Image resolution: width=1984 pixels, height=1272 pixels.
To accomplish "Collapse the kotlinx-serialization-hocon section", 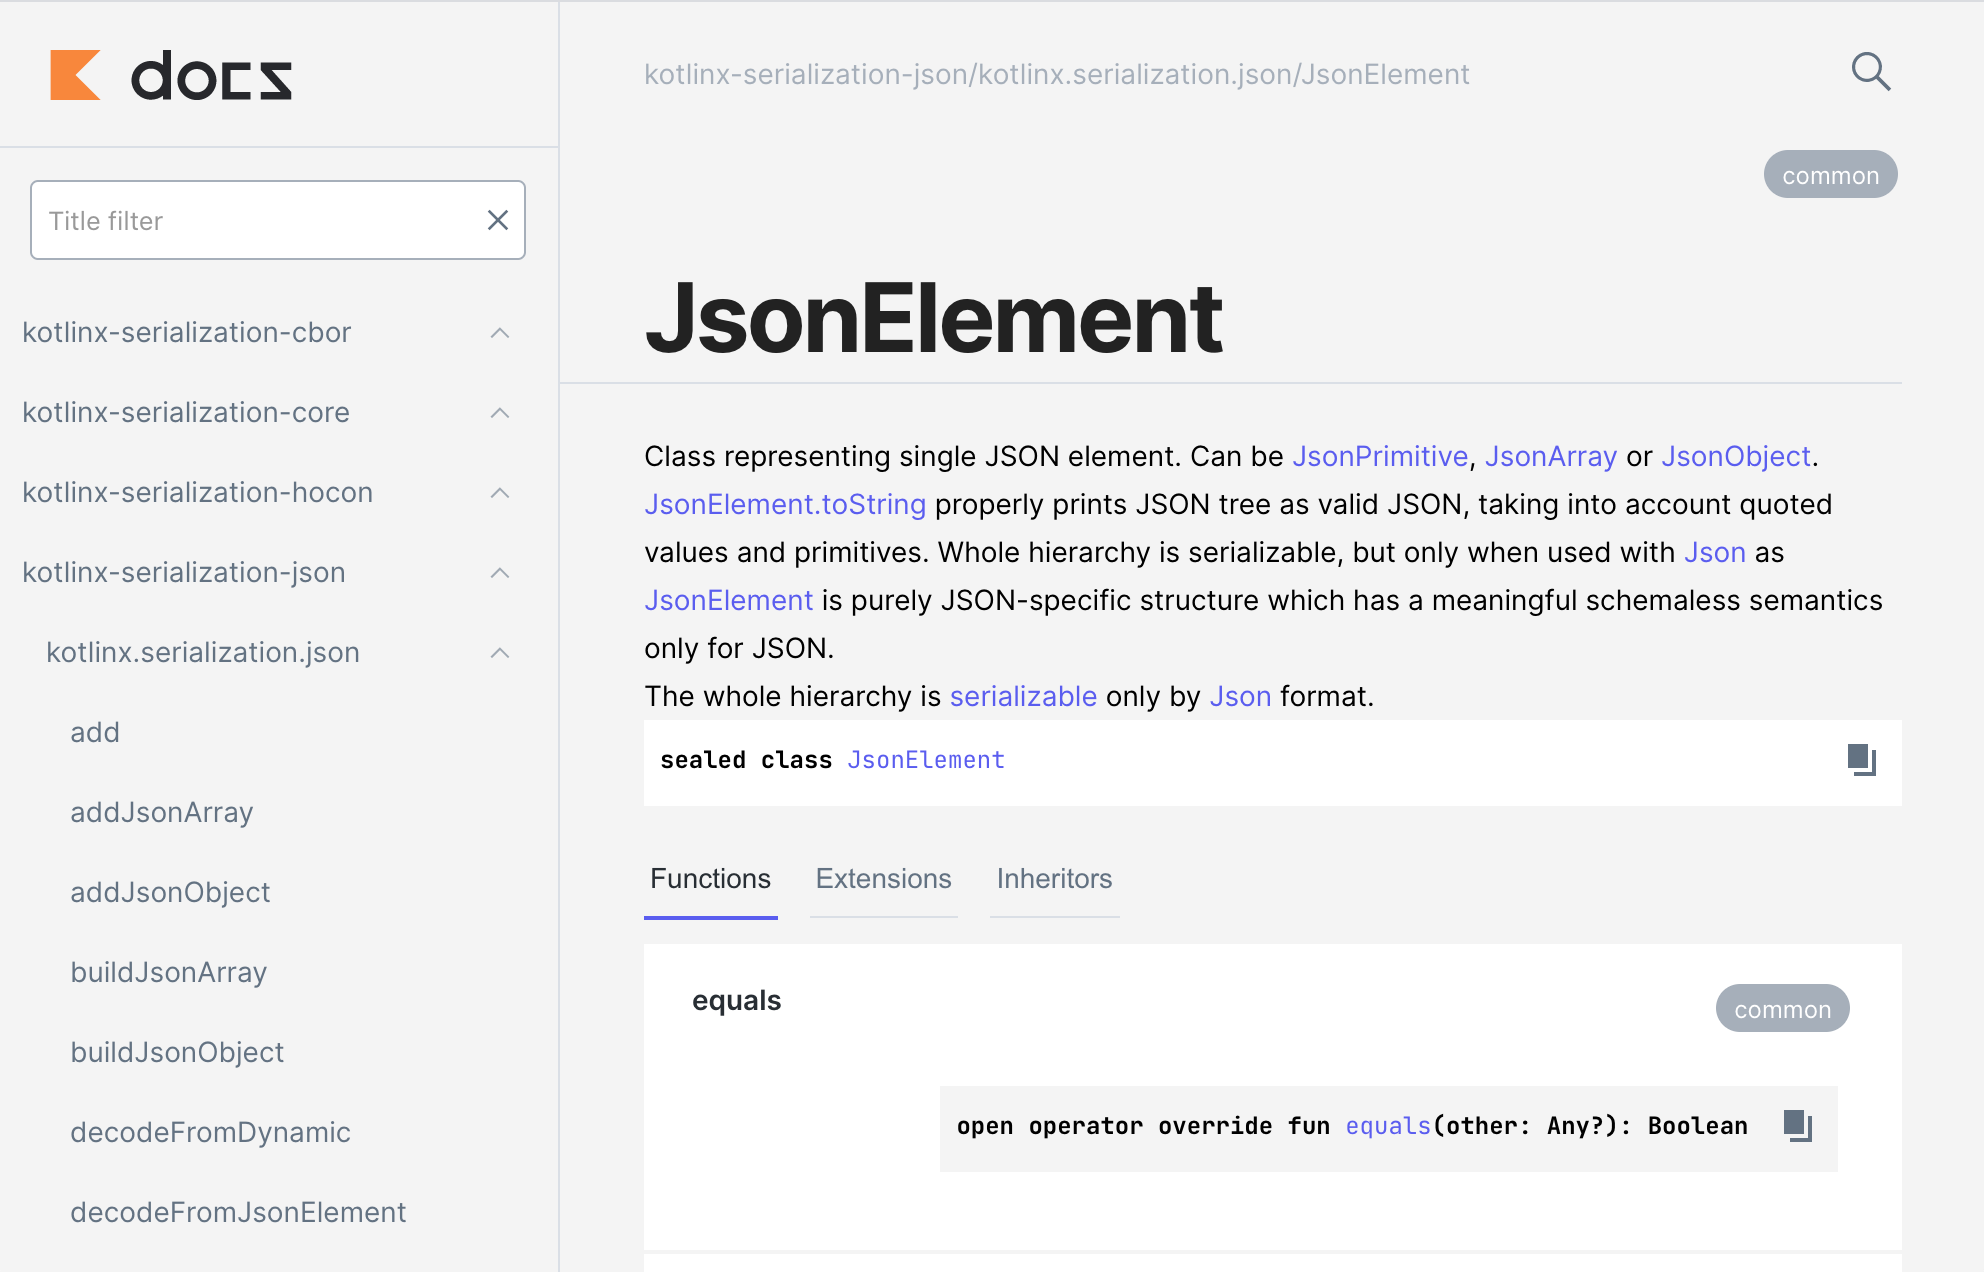I will click(x=503, y=493).
